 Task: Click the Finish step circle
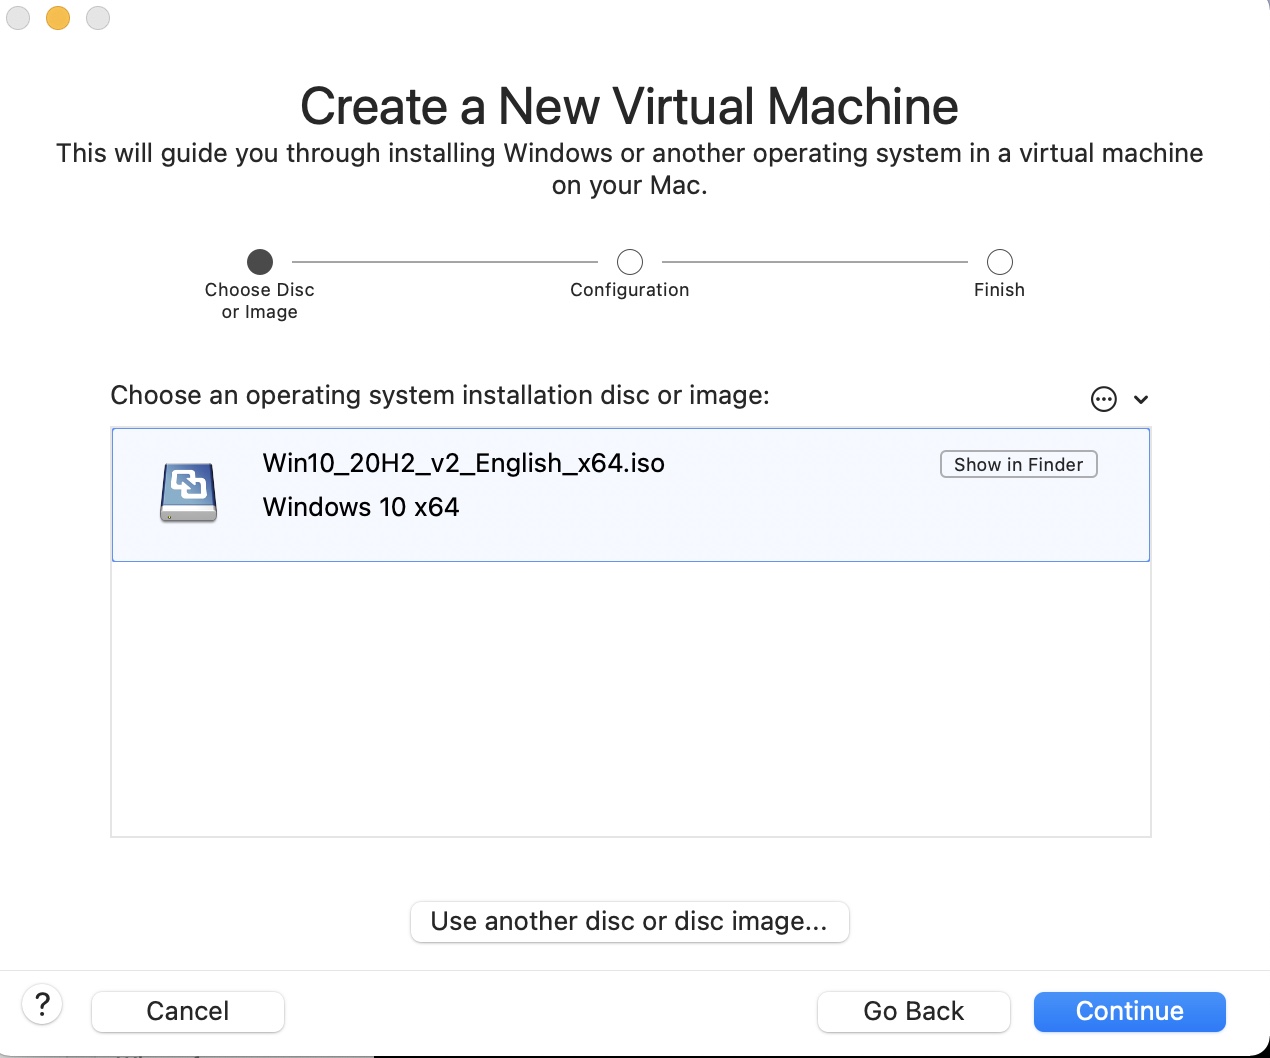(x=999, y=261)
